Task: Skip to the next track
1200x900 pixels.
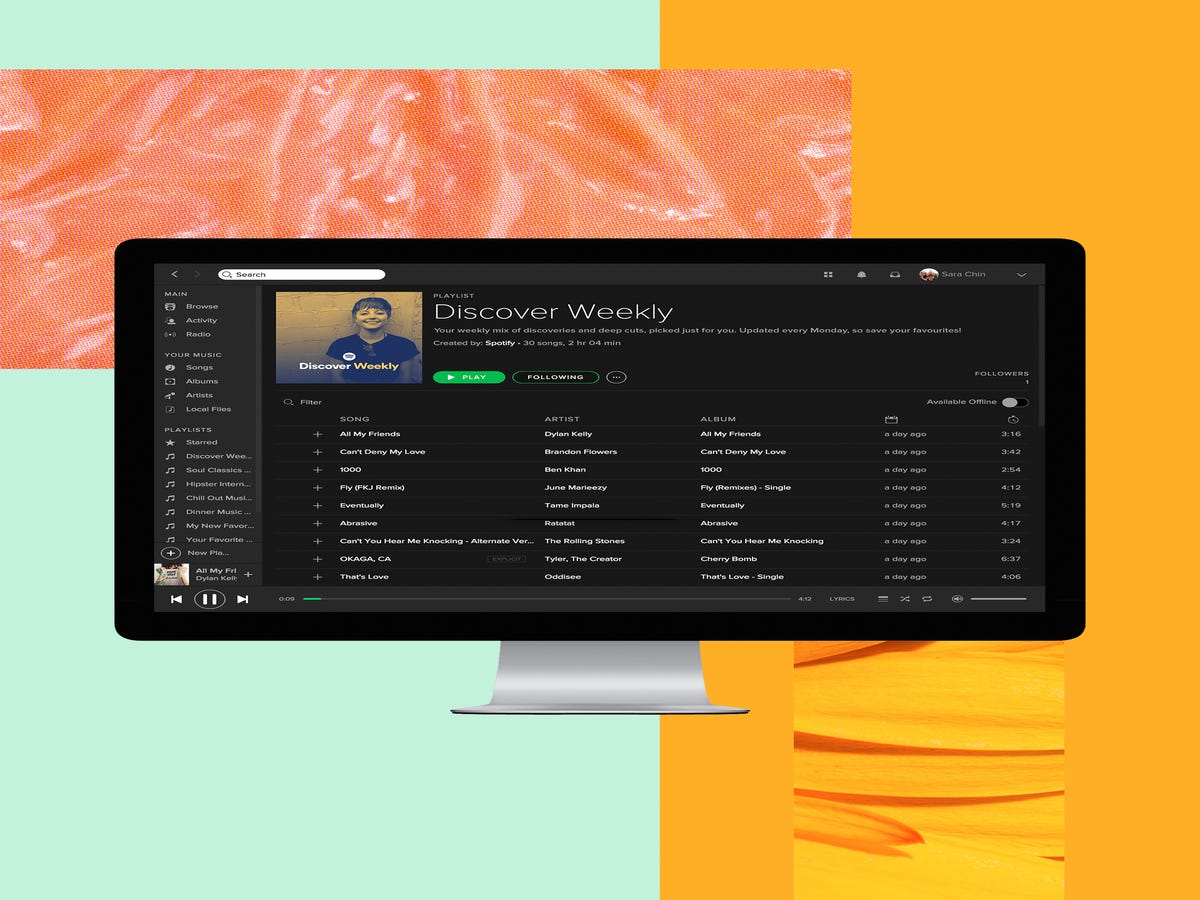Action: pyautogui.click(x=242, y=599)
